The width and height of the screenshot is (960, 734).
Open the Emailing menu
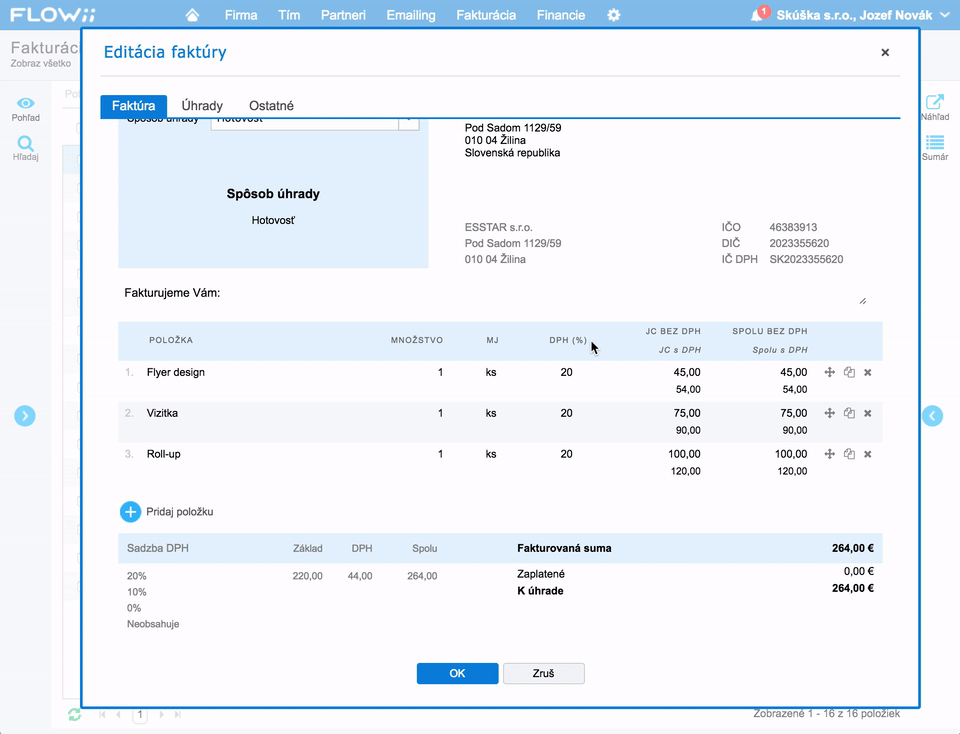pos(411,15)
